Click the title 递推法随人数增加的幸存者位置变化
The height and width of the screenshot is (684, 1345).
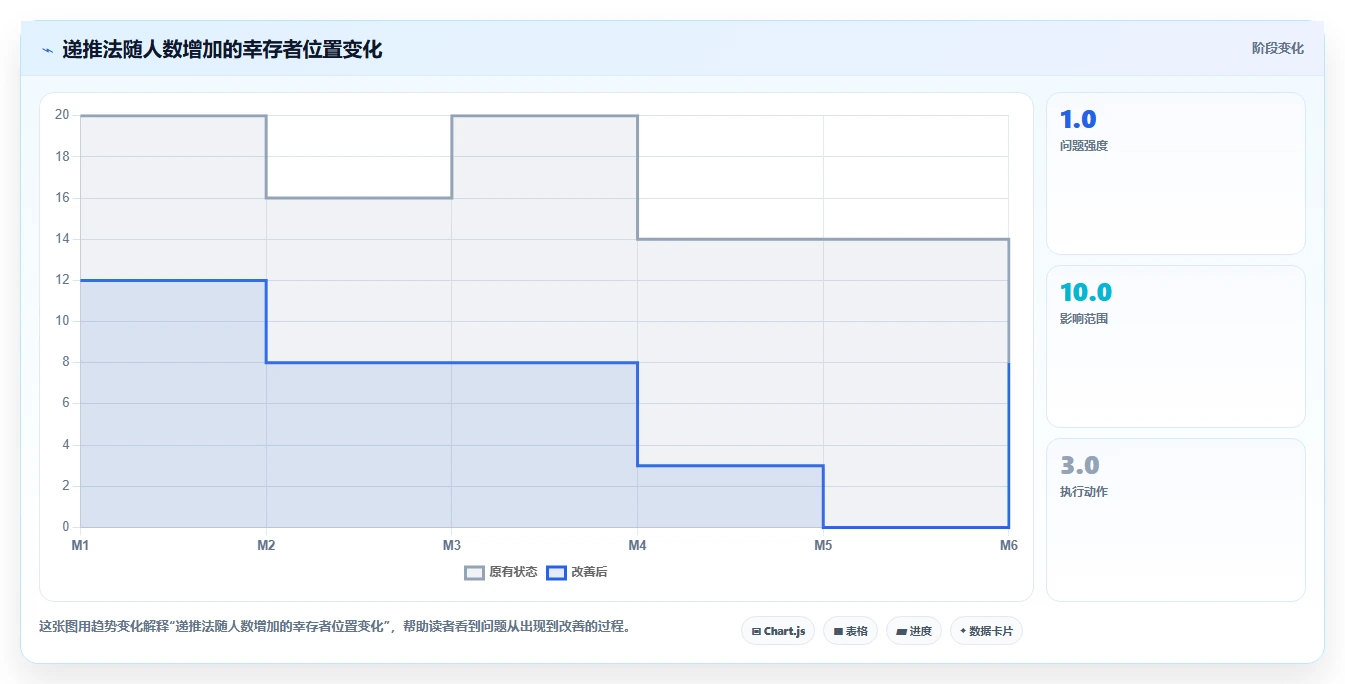pyautogui.click(x=222, y=49)
